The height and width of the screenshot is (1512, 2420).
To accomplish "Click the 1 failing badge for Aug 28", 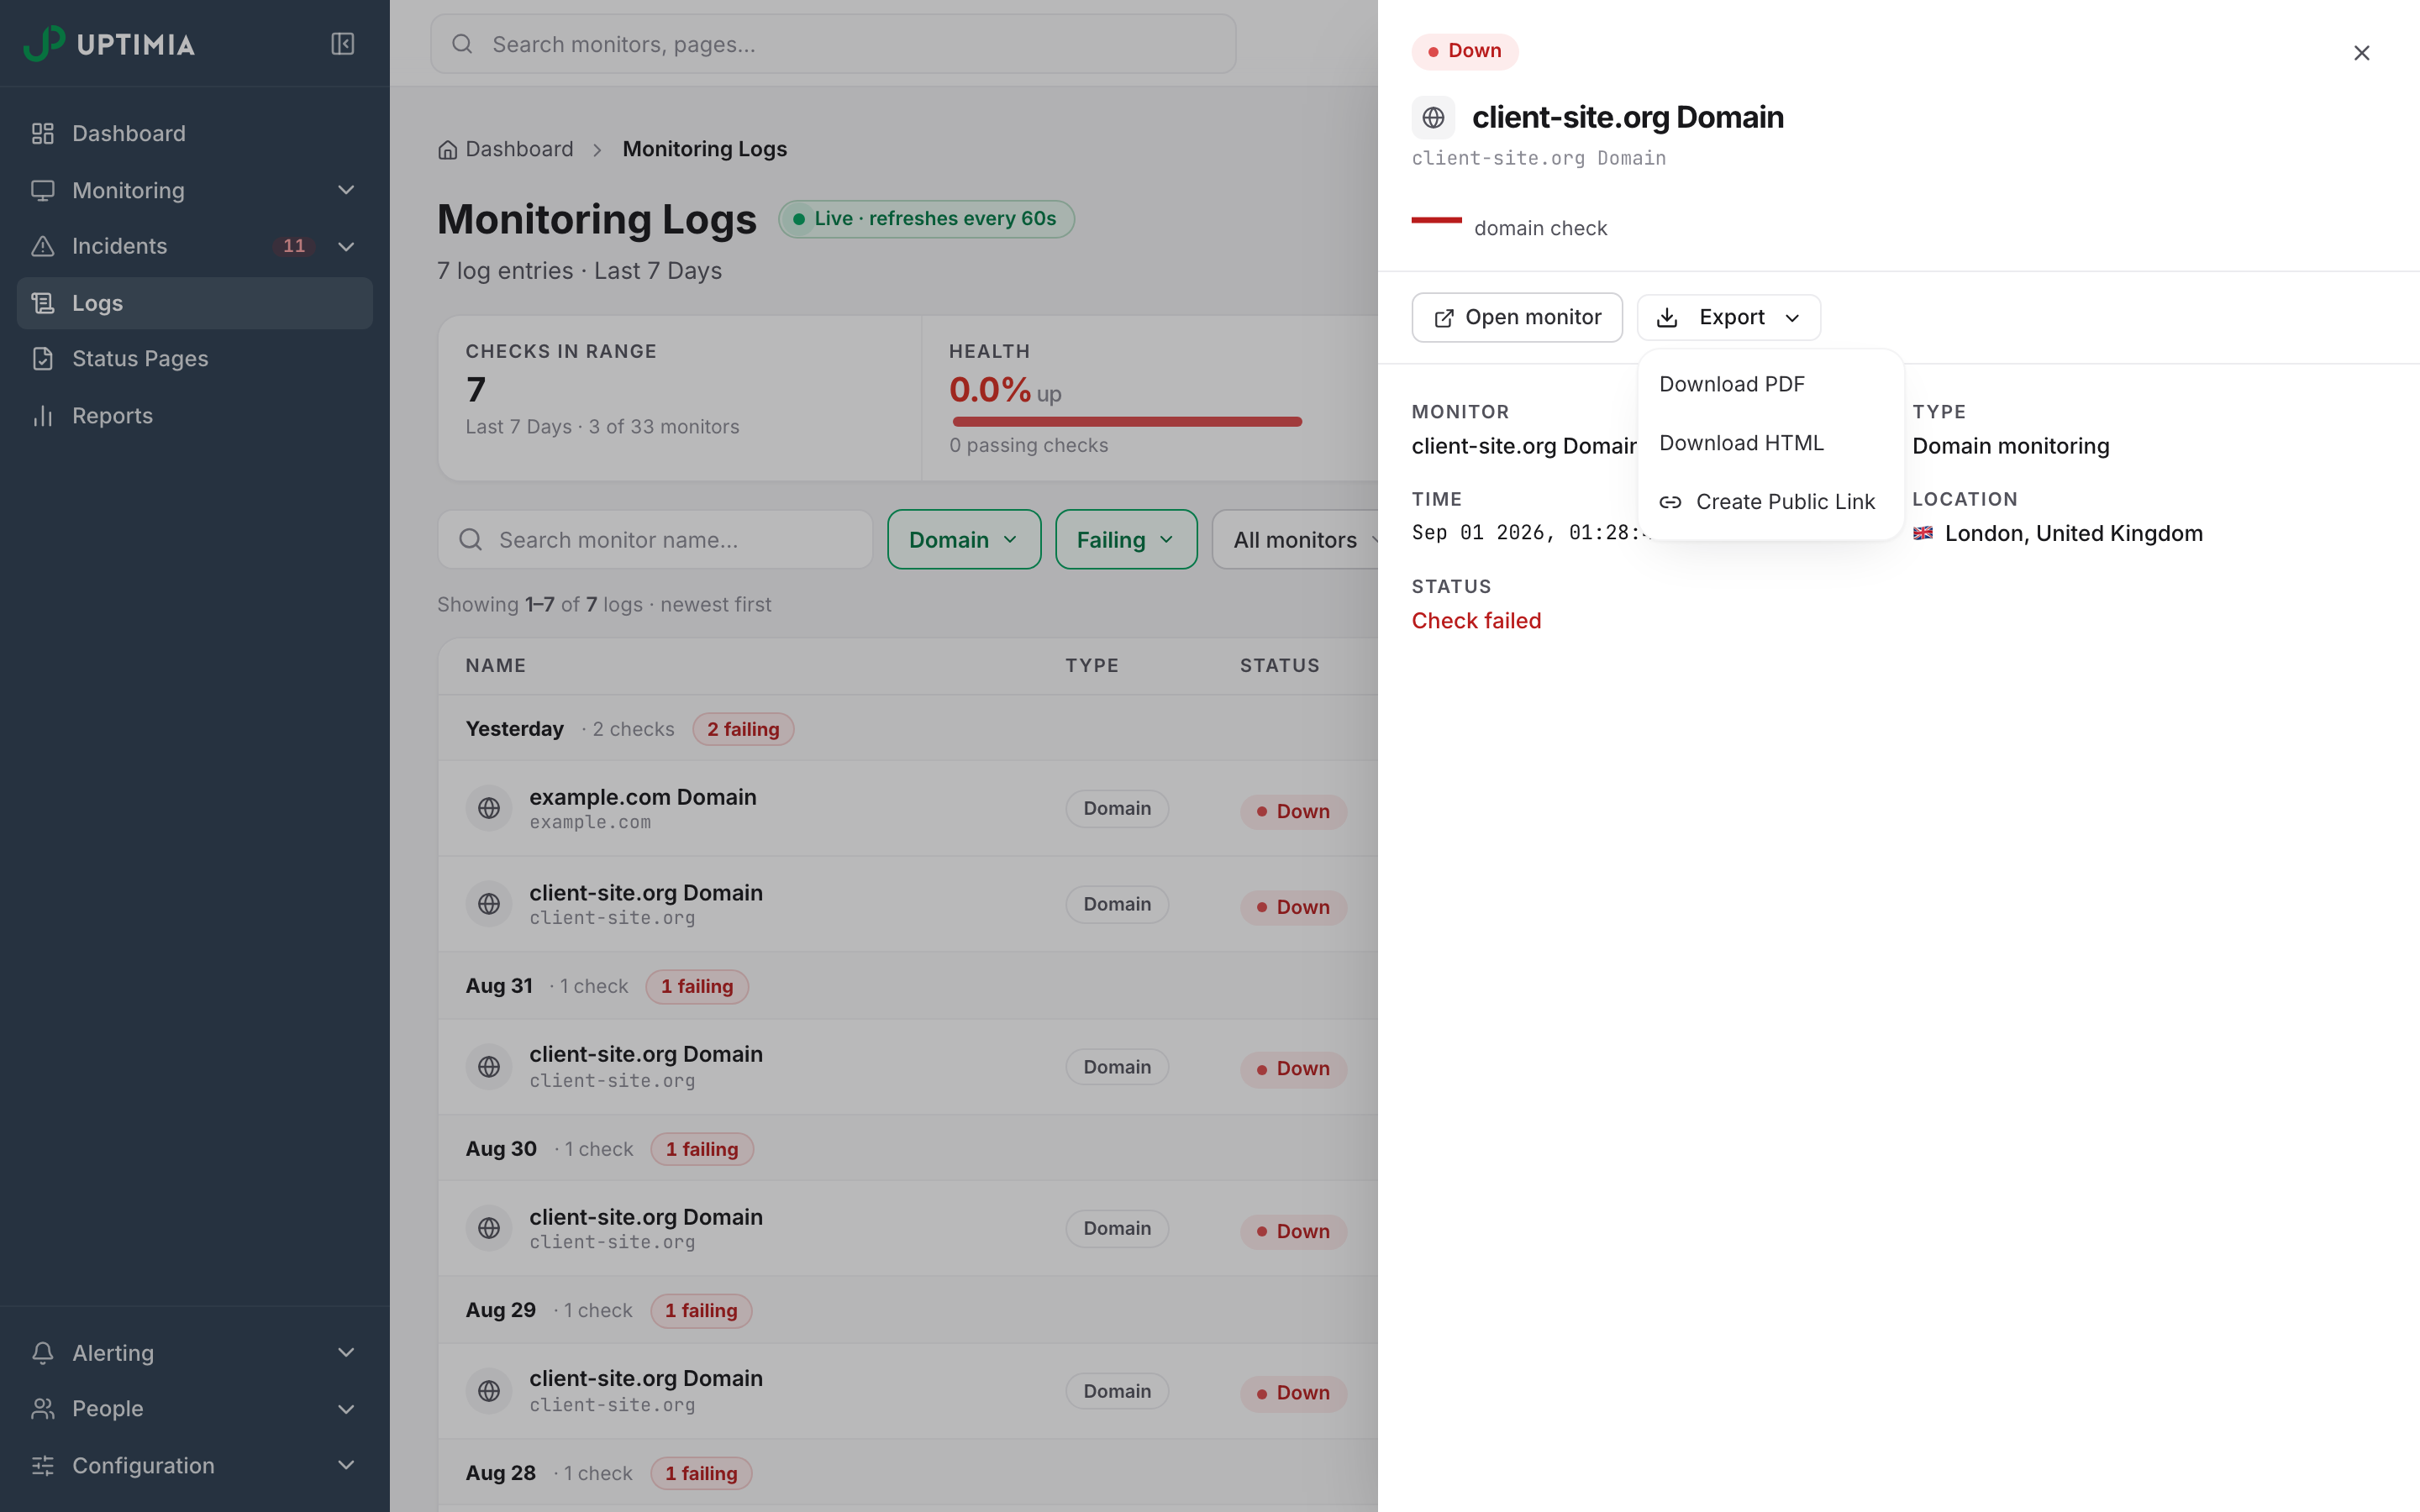I will click(701, 1474).
